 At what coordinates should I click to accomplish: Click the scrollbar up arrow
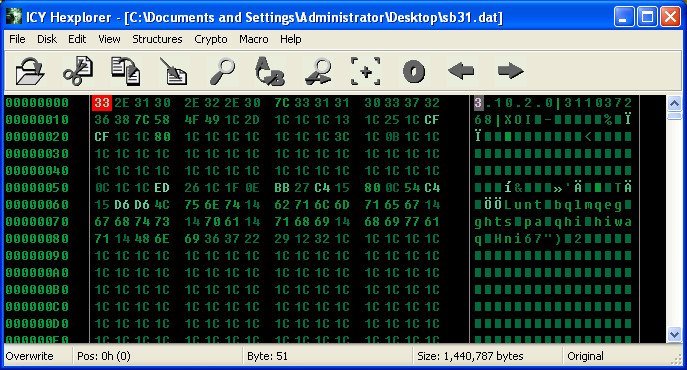point(674,103)
